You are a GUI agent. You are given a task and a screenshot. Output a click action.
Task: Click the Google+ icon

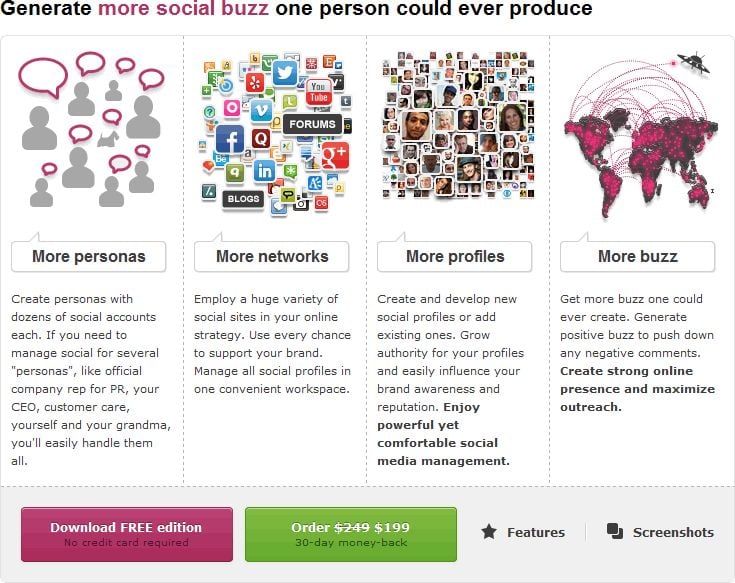point(335,156)
